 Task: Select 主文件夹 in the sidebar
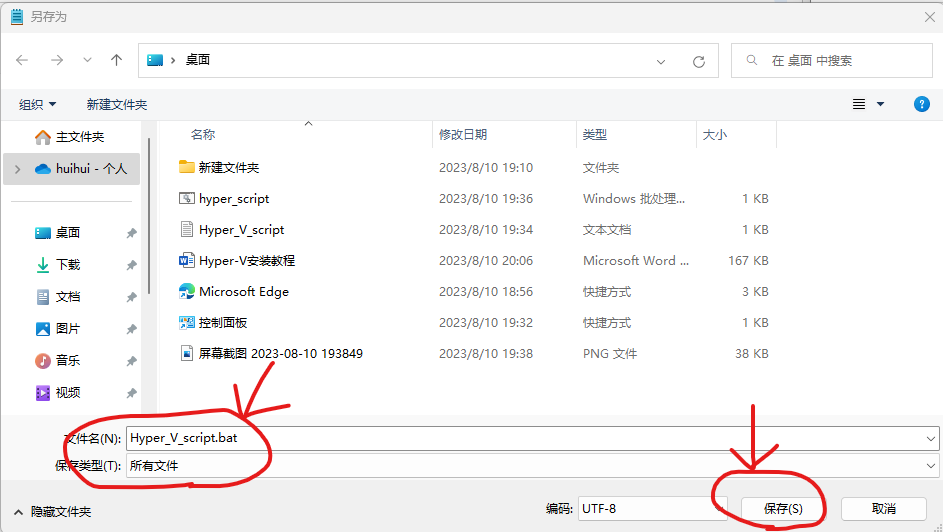click(x=72, y=137)
